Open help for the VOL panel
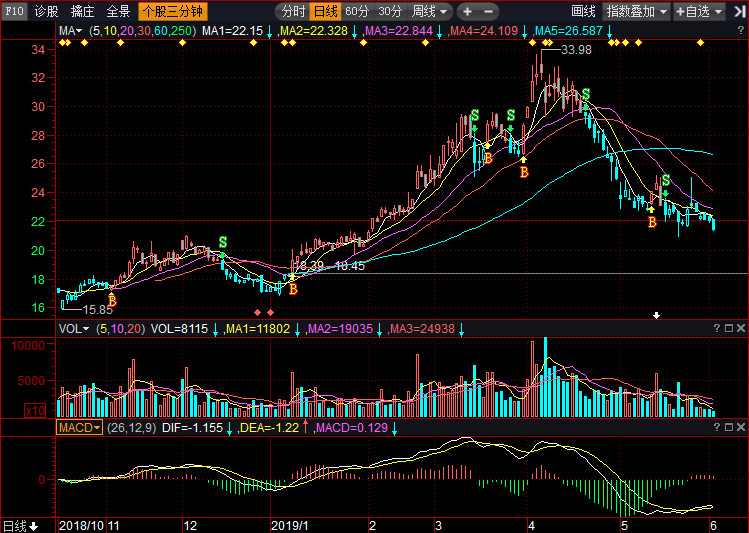The image size is (749, 533). (x=716, y=328)
